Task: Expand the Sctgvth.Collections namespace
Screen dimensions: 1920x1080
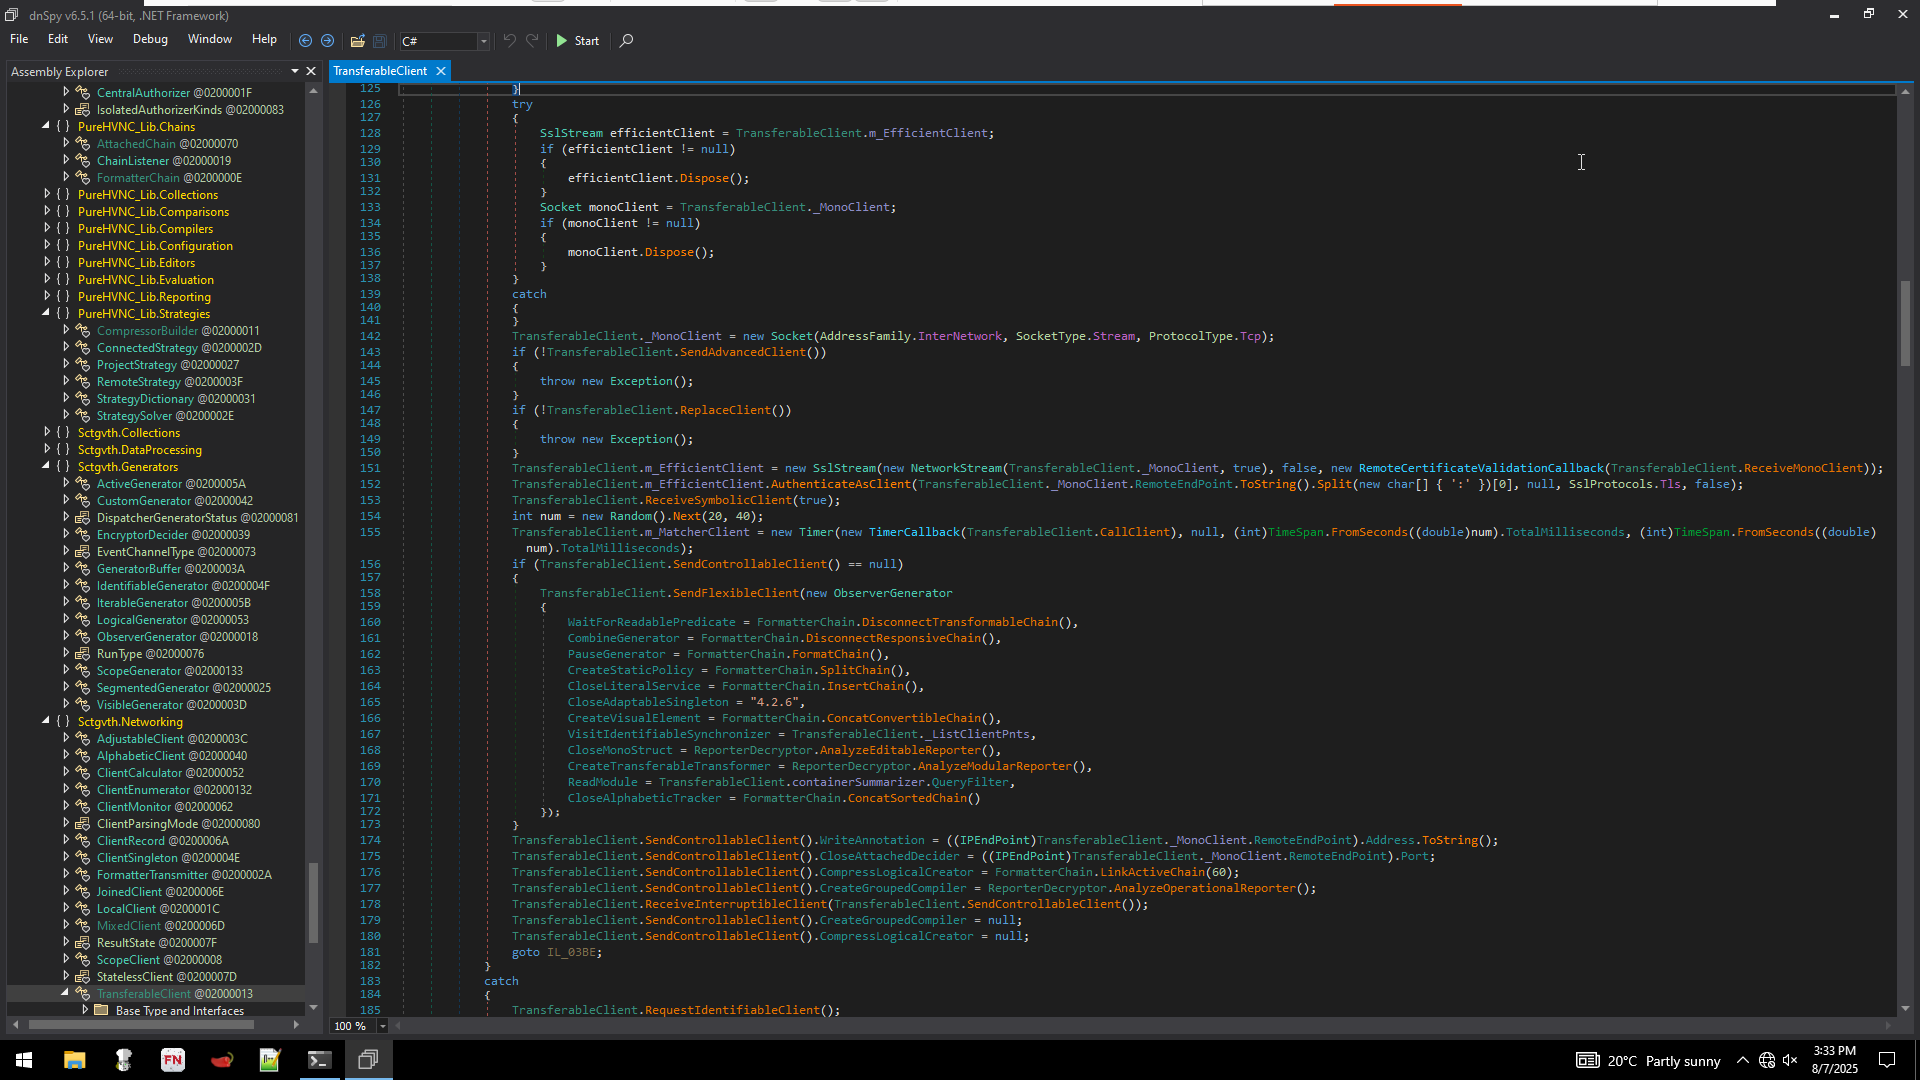Action: pyautogui.click(x=48, y=432)
